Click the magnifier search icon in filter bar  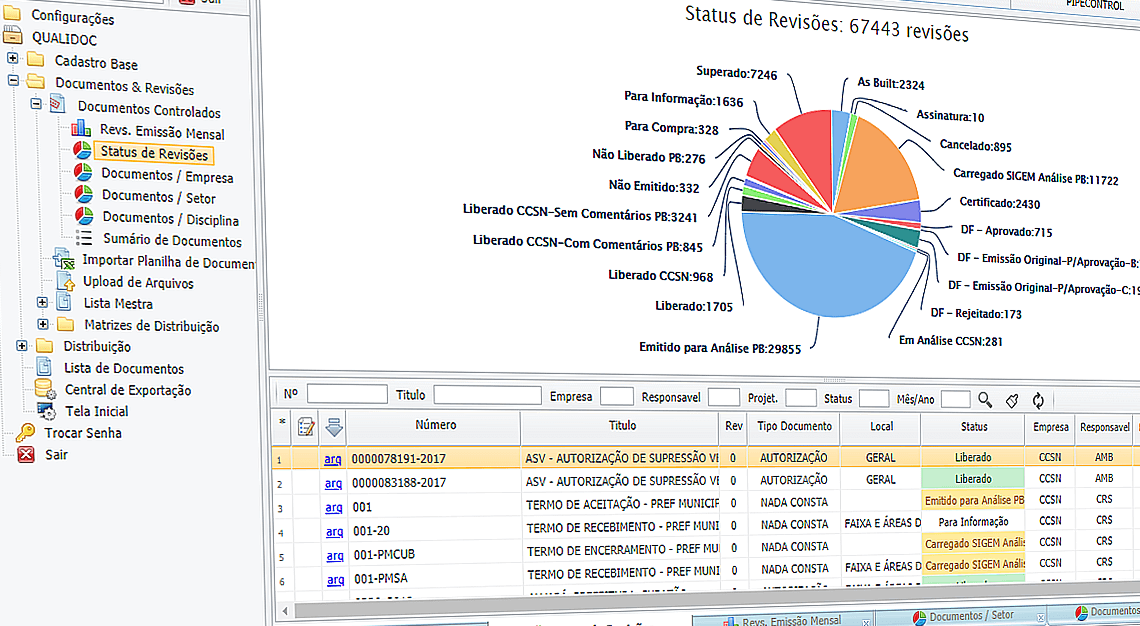[985, 398]
